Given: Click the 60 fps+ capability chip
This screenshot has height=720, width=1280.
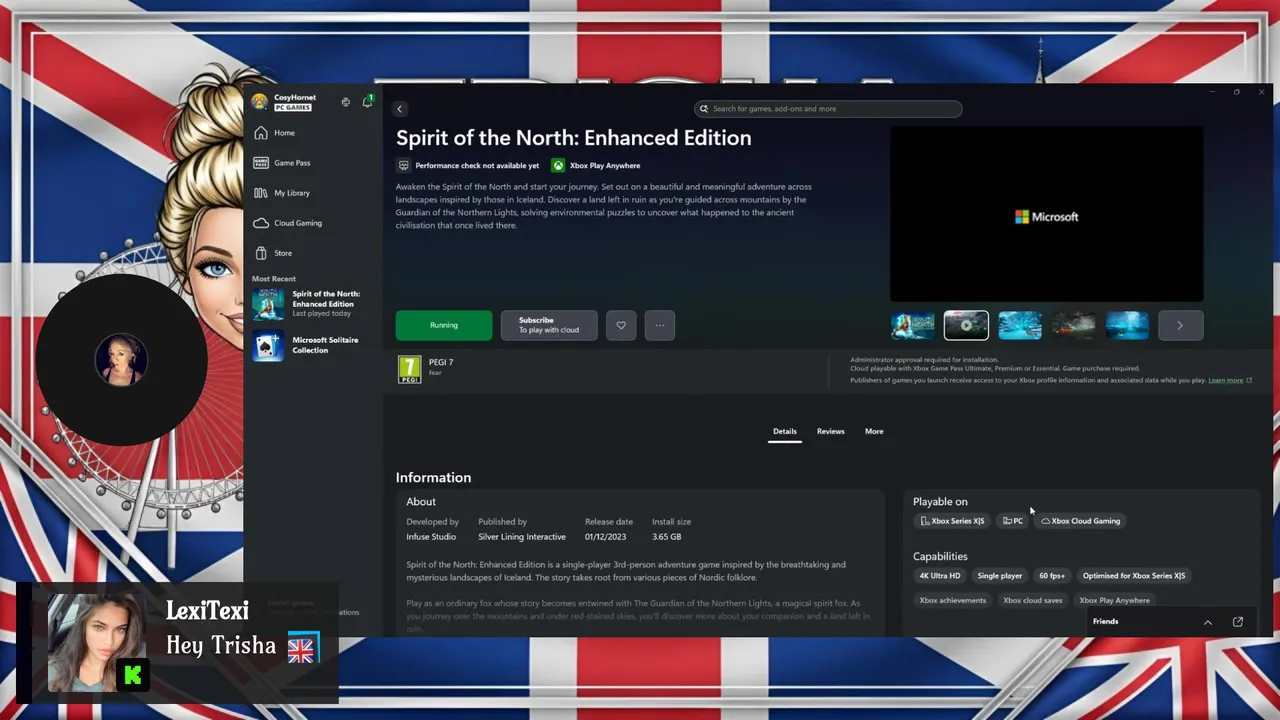Looking at the screenshot, I should point(1052,576).
